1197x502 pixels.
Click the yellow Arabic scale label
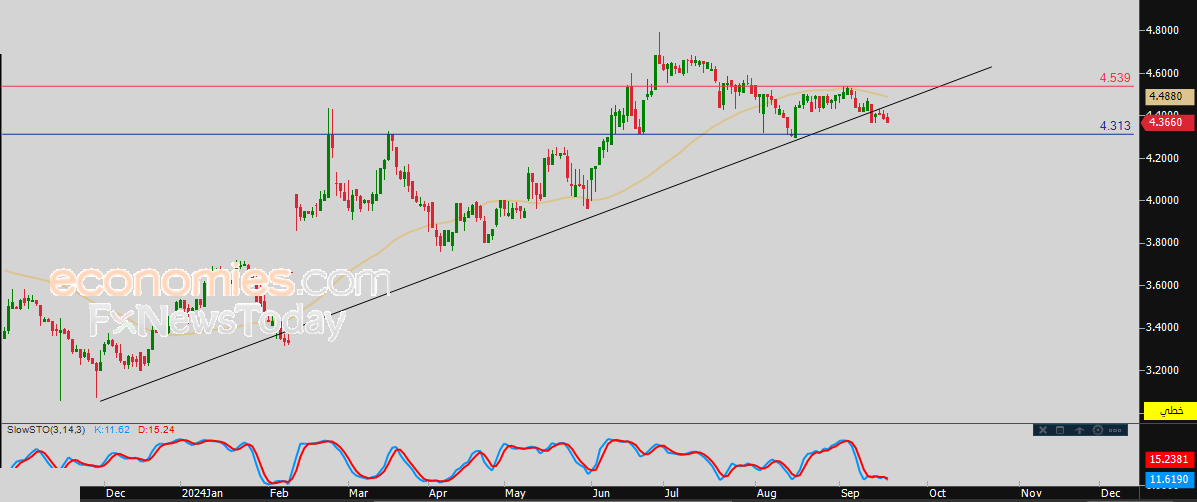pyautogui.click(x=1170, y=410)
